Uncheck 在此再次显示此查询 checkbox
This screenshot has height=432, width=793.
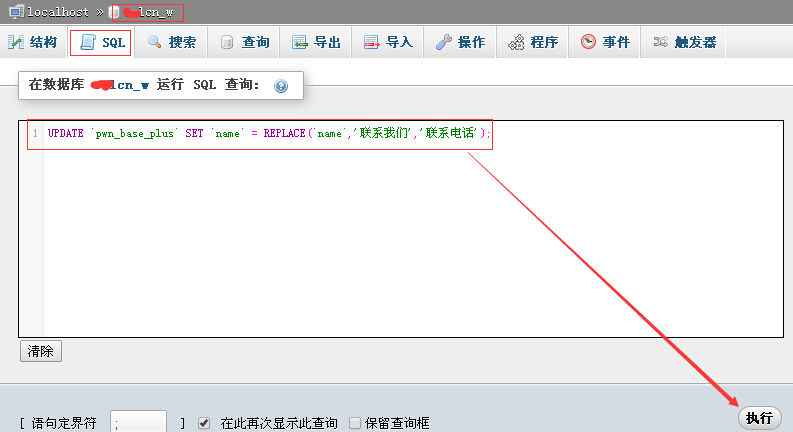[204, 423]
